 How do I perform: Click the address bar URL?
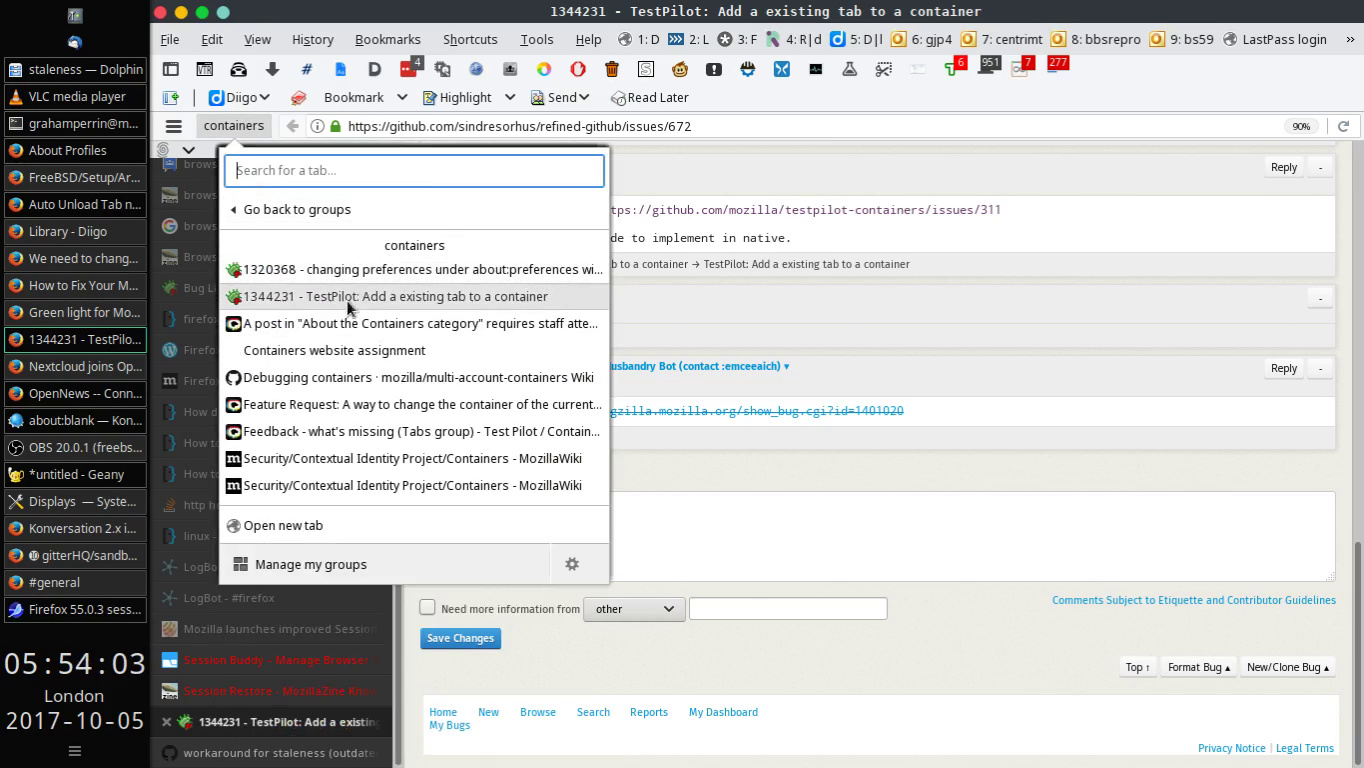click(520, 126)
